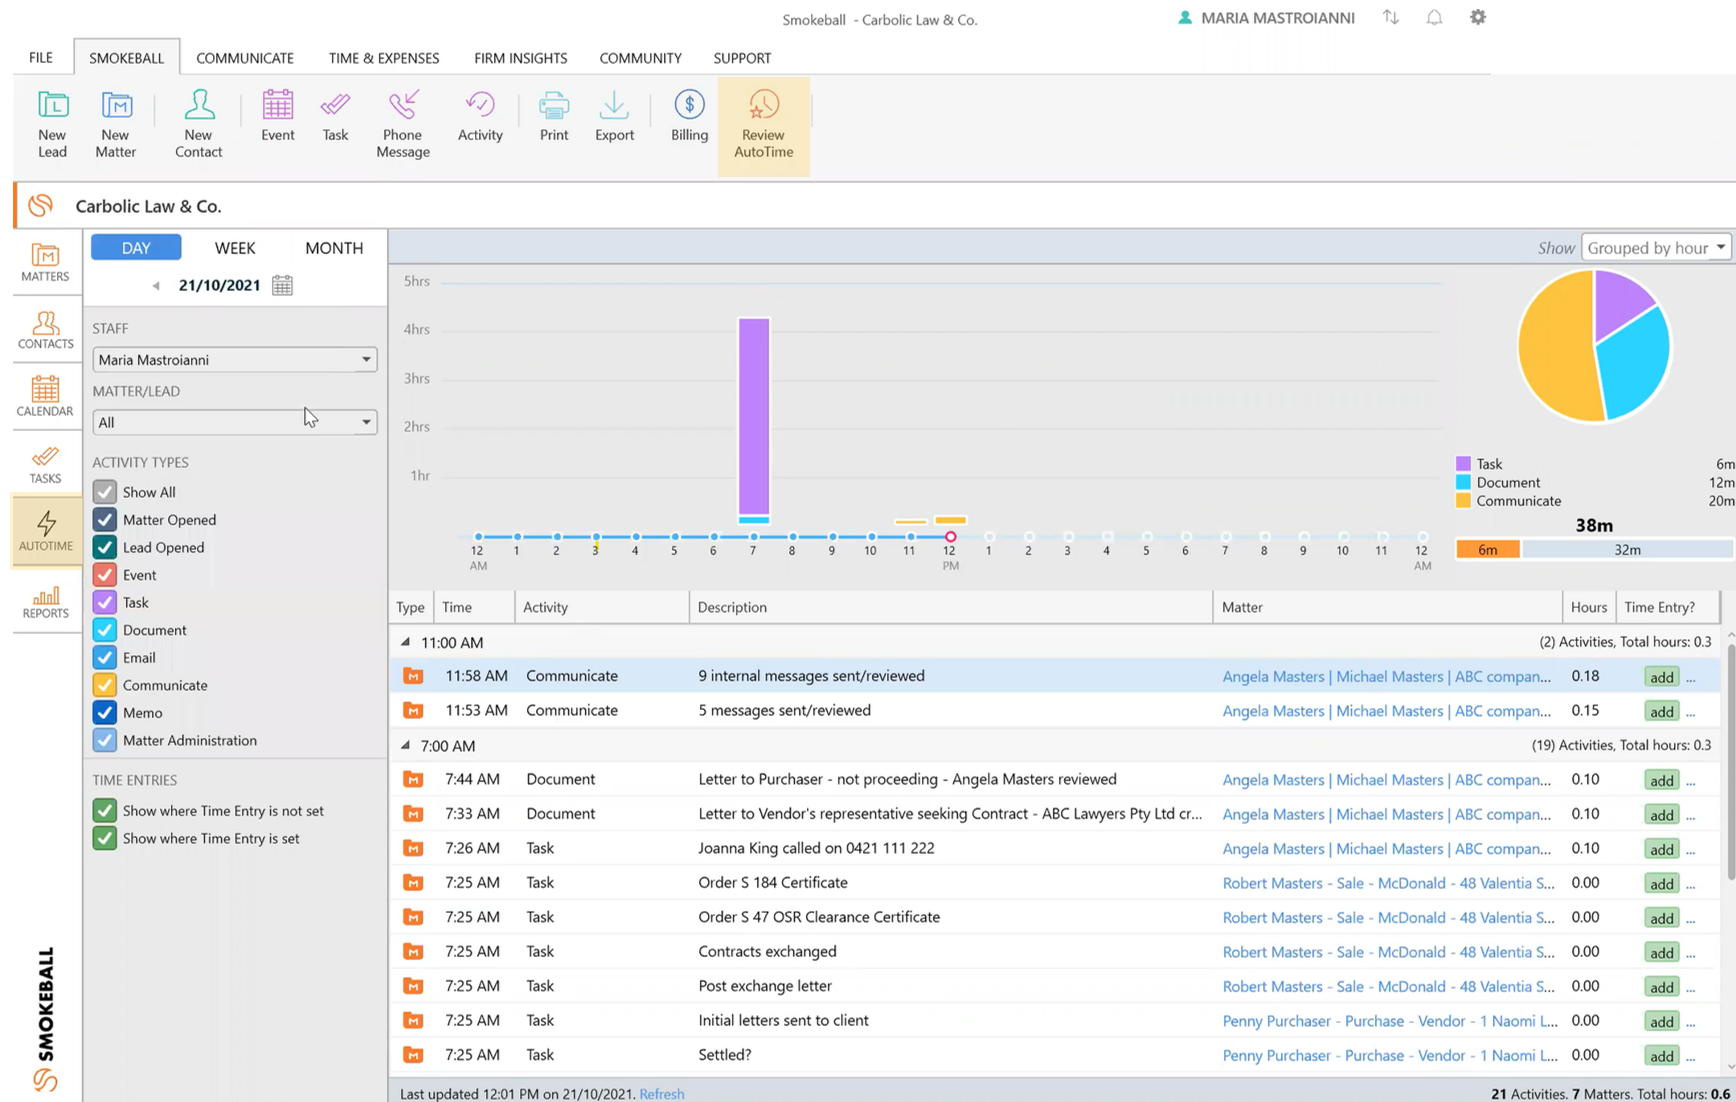
Task: Go to previous day arrow
Action: click(156, 286)
